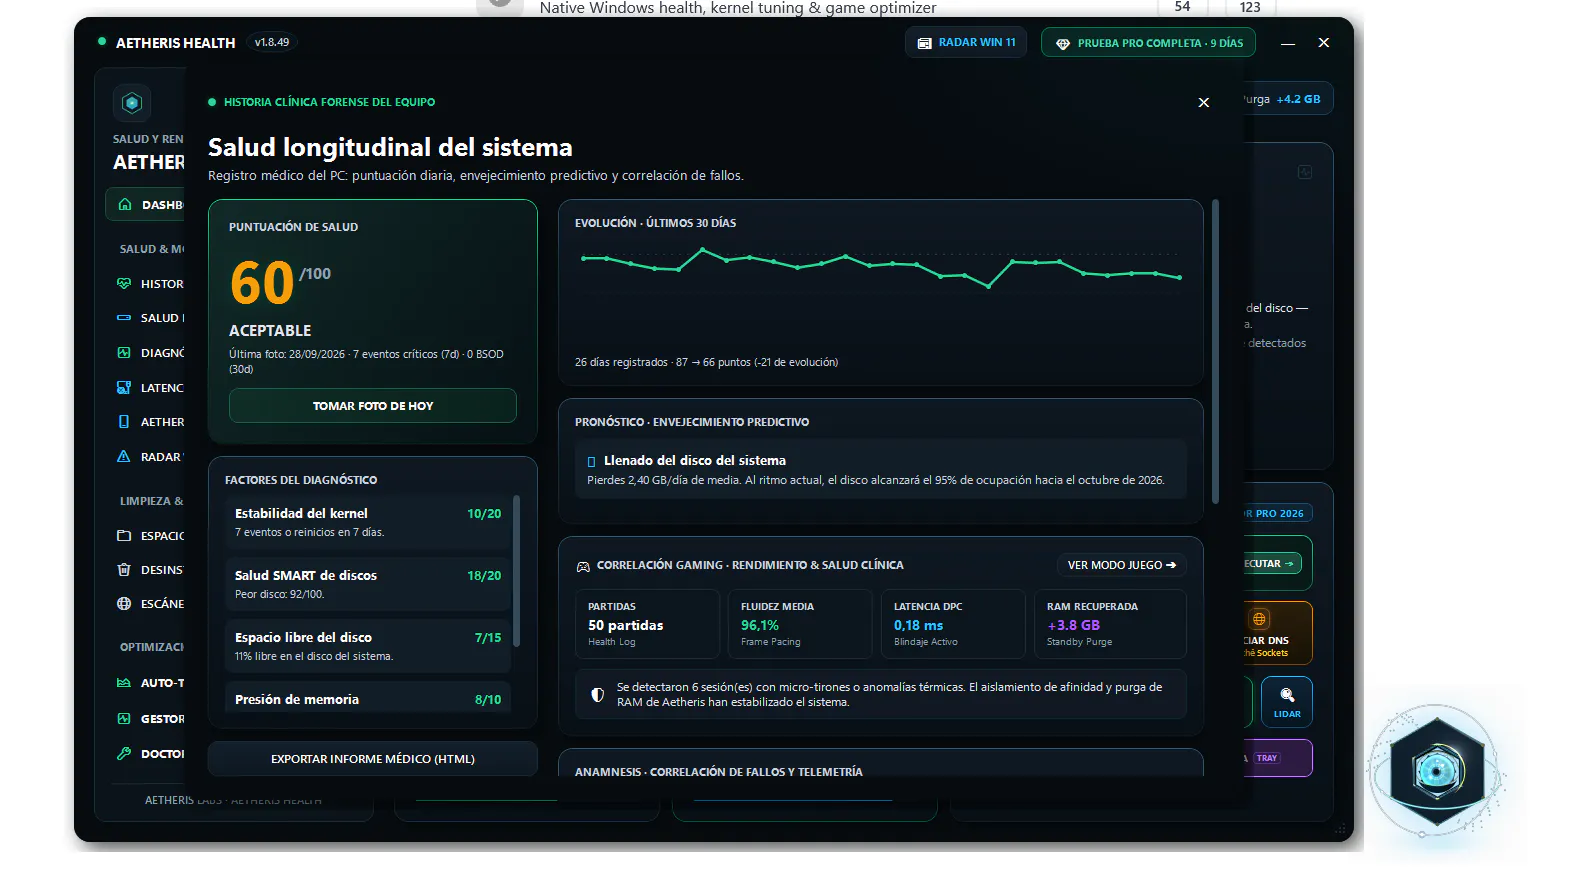Click the main dialog vertical scrollbar
Viewport: 1573px width, 869px height.
[1216, 351]
